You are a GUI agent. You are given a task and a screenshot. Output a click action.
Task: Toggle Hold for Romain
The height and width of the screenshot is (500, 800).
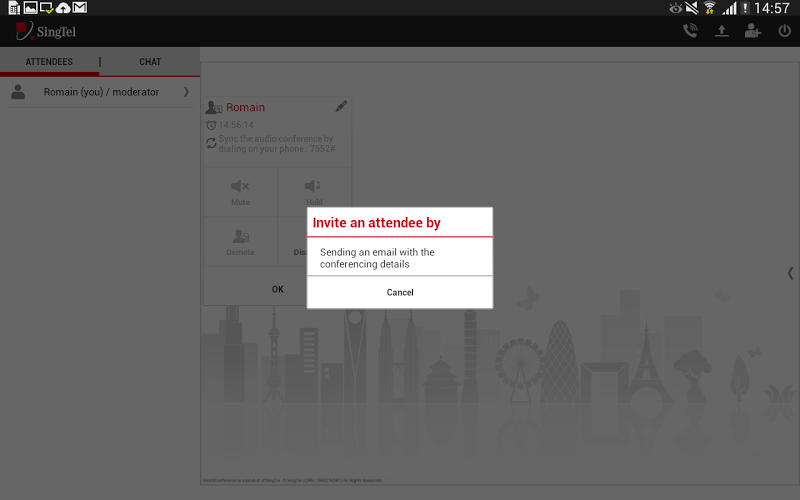(314, 192)
